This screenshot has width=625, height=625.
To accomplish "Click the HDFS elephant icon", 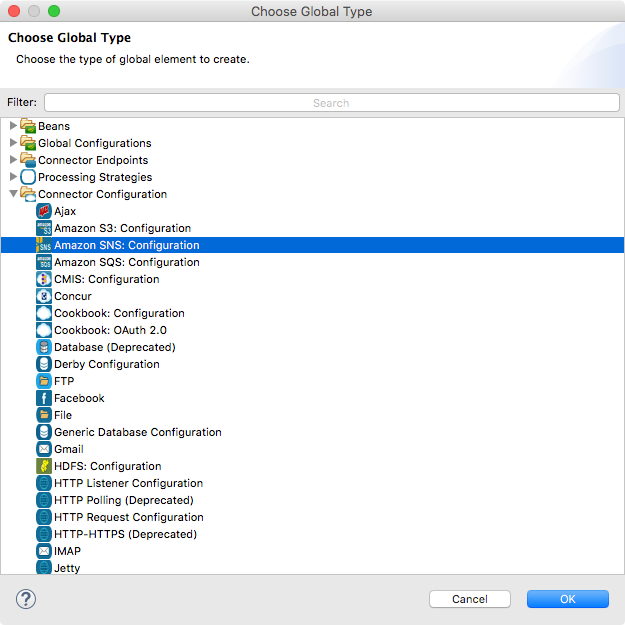I will pyautogui.click(x=44, y=466).
